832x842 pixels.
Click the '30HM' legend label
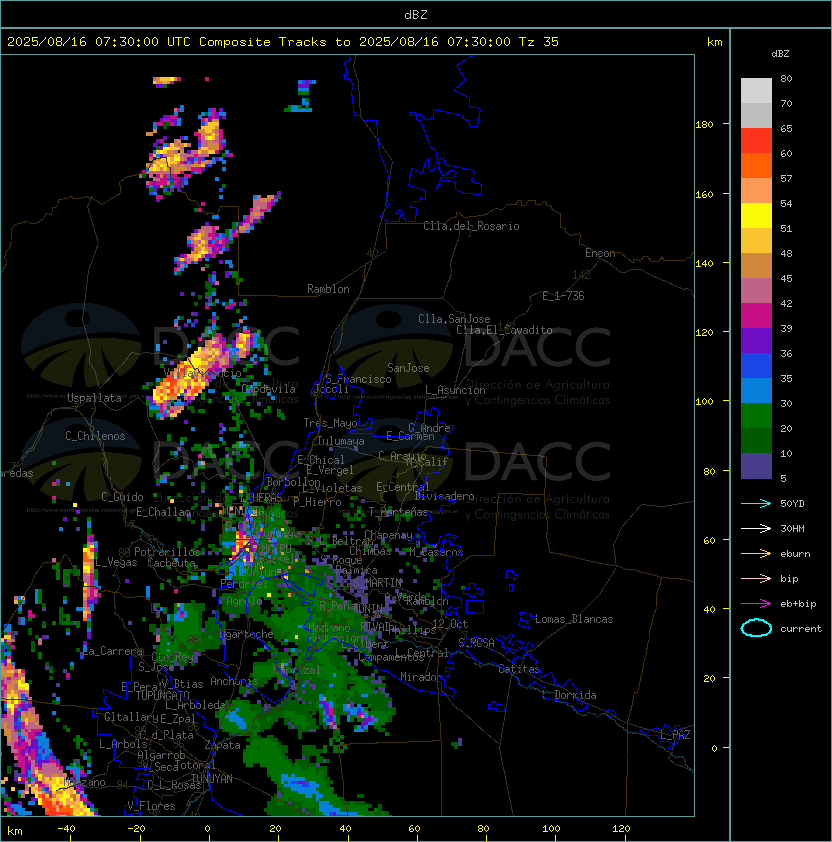click(792, 528)
